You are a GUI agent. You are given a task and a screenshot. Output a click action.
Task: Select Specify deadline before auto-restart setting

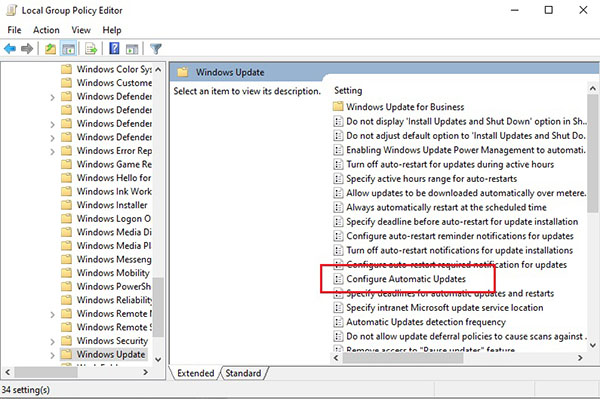click(456, 221)
